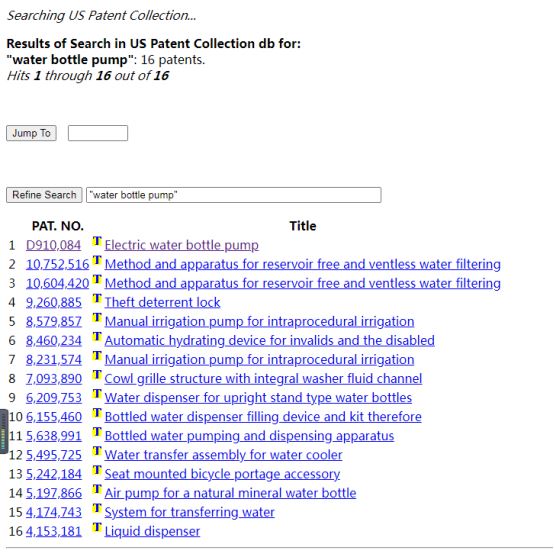Open Water transfer assembly for water cooler
This screenshot has width=554, height=557.
click(223, 455)
